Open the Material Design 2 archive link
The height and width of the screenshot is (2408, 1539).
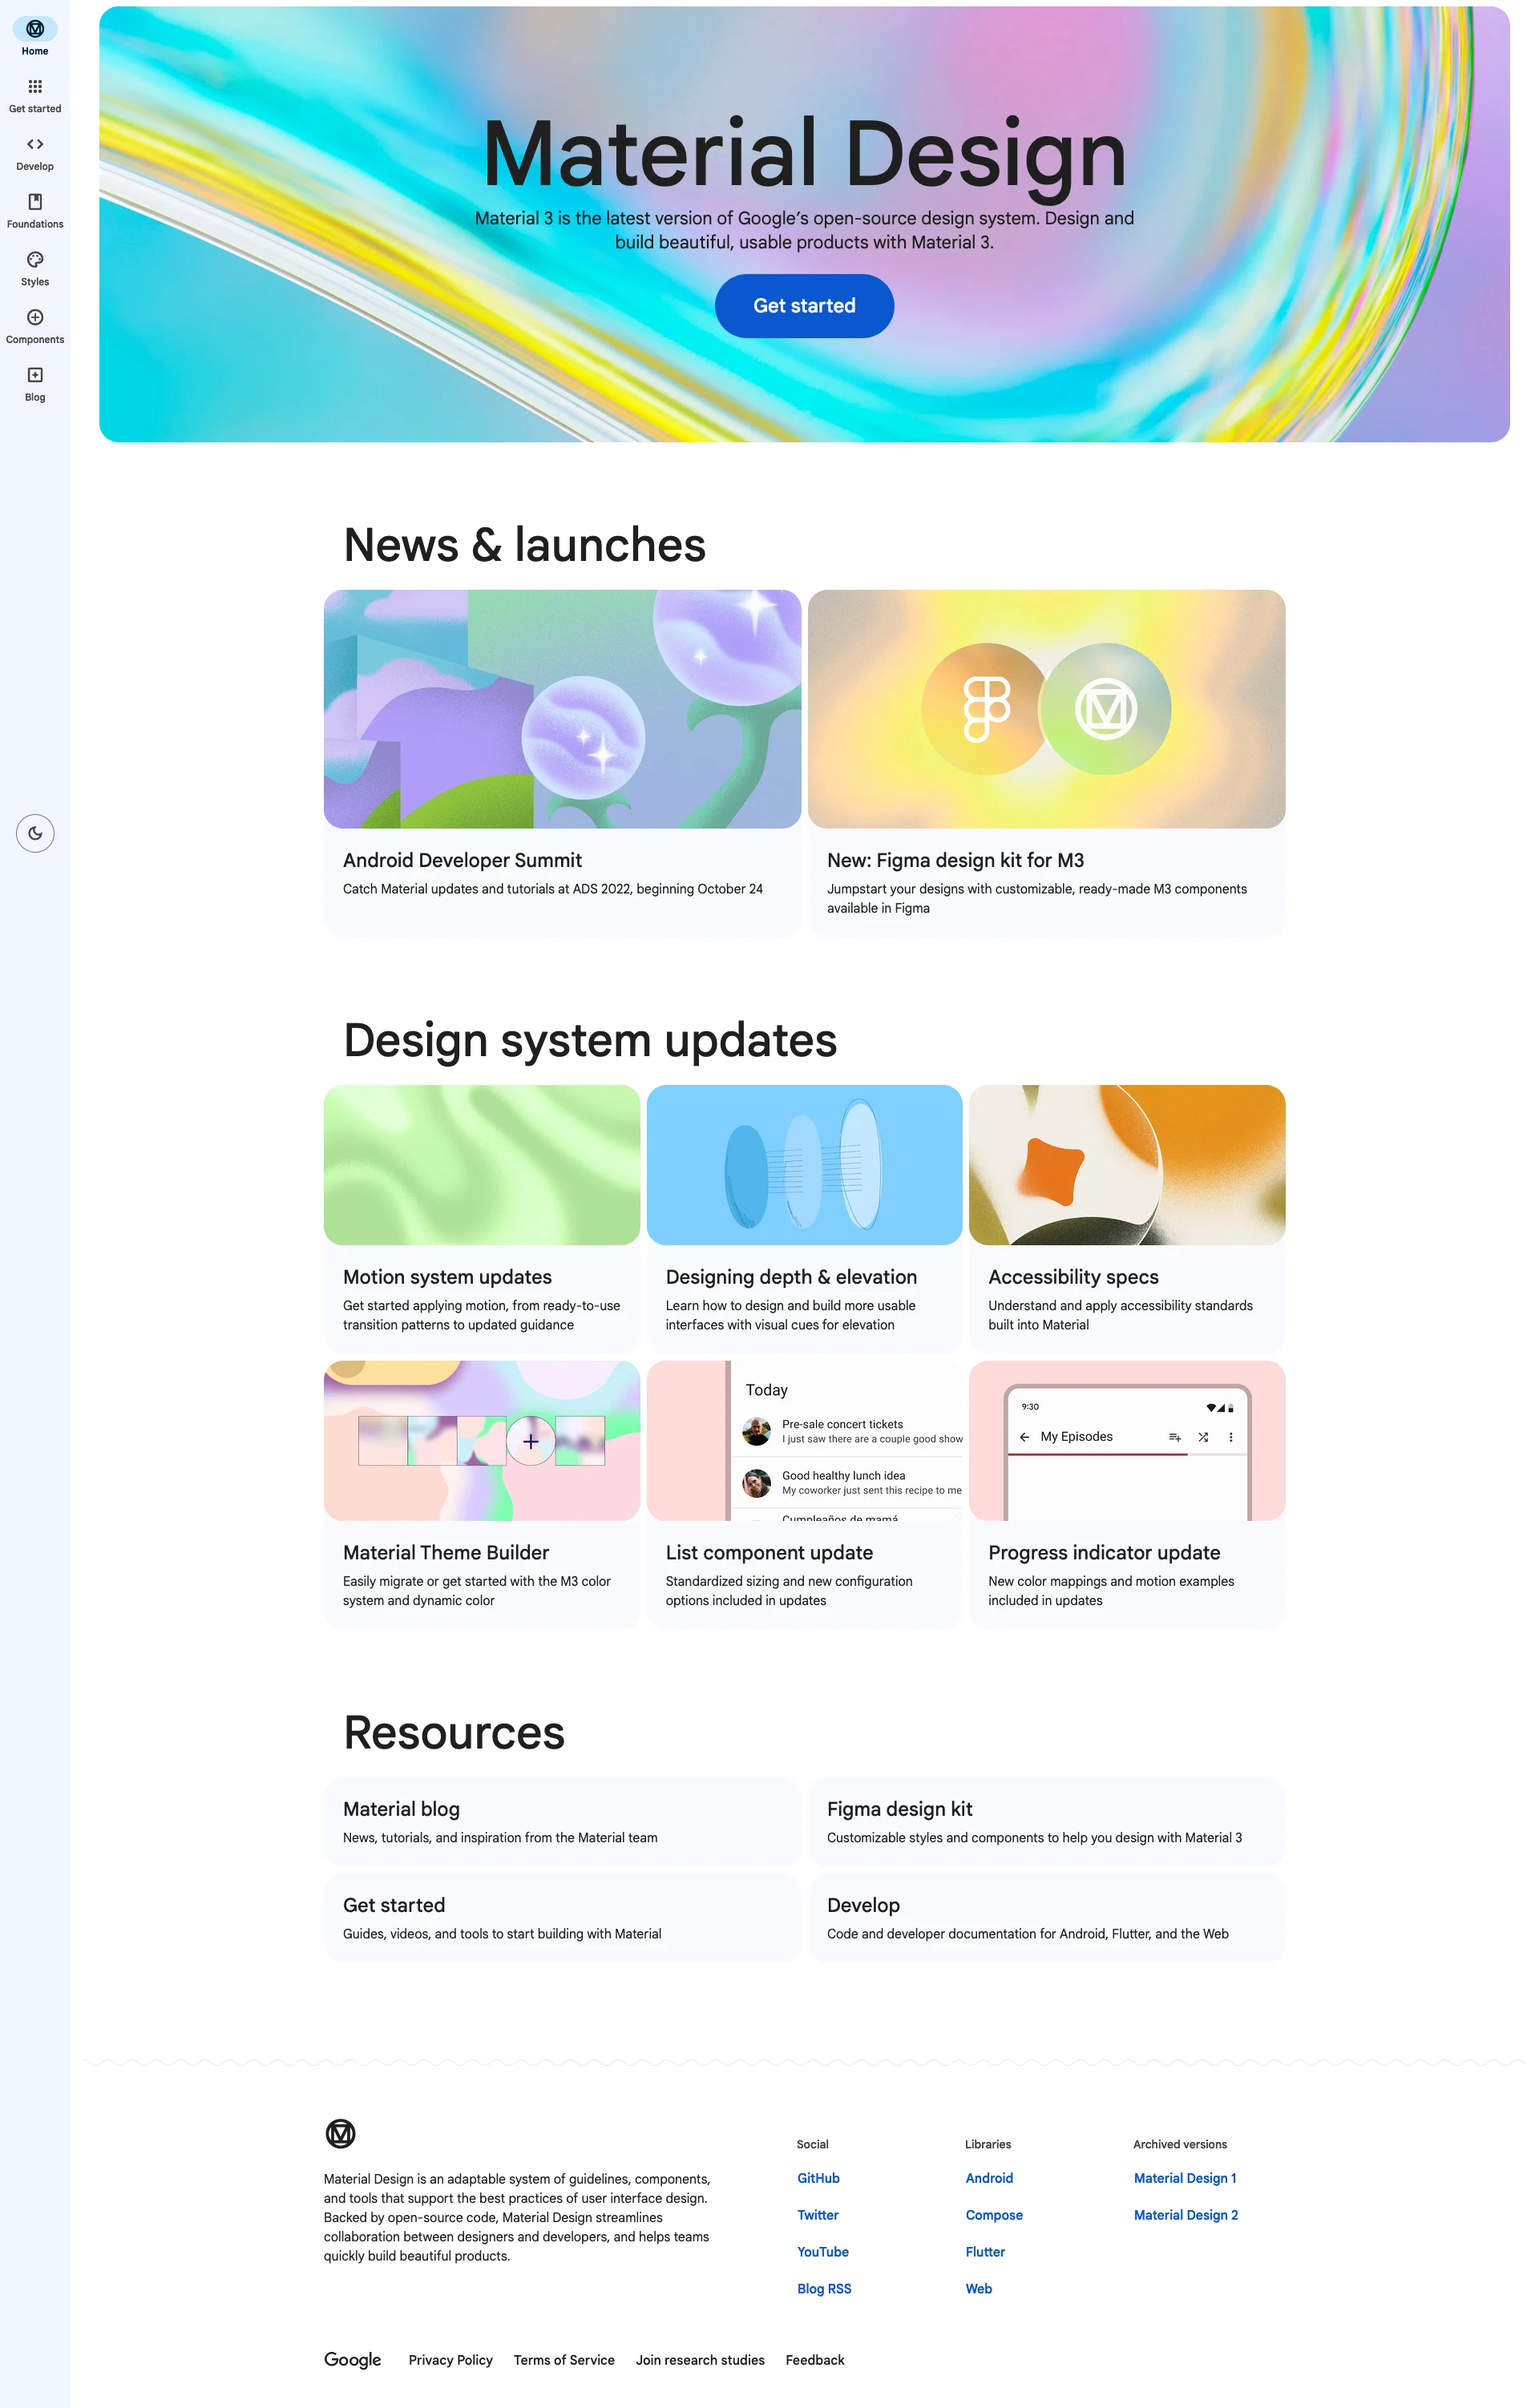(1186, 2215)
